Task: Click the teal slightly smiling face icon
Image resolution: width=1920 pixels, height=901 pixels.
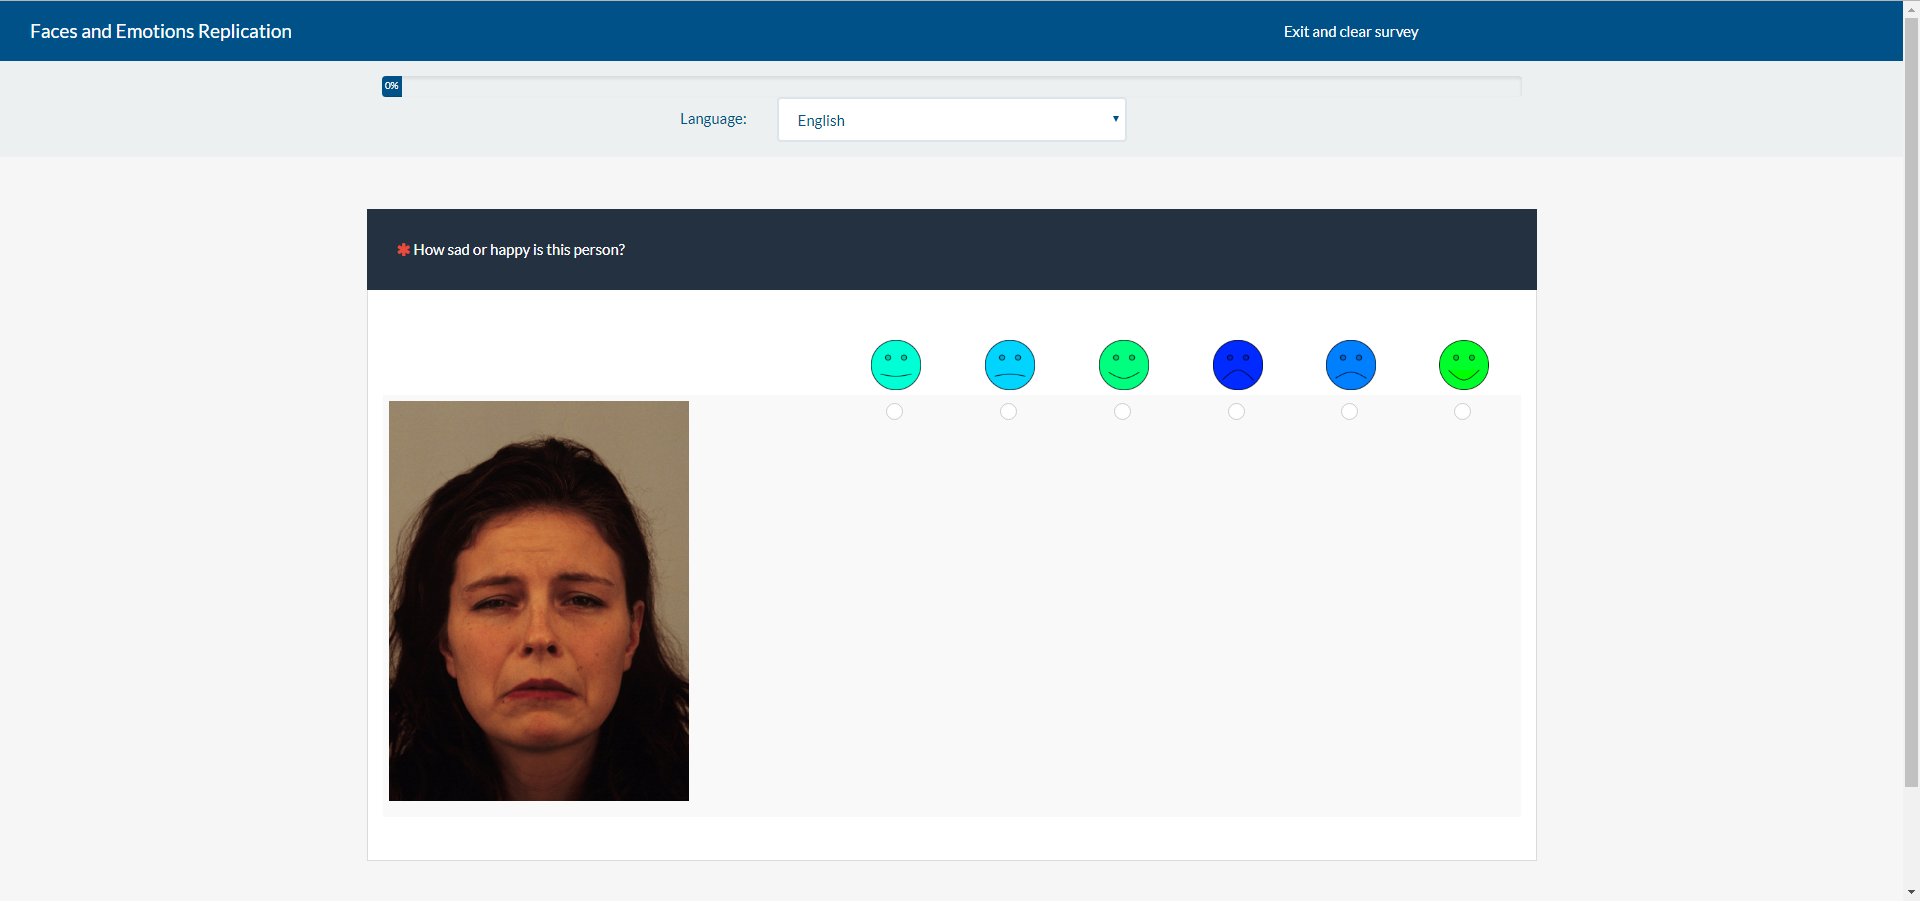Action: pos(895,365)
